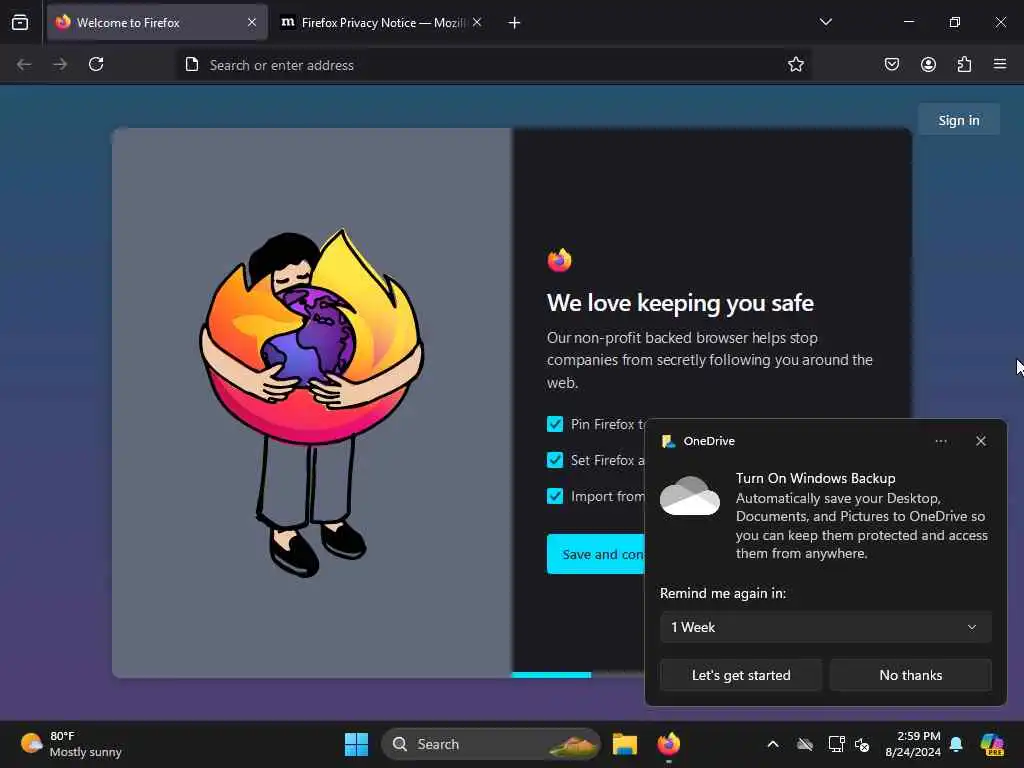Open Firefox account icon in toolbar
Image resolution: width=1024 pixels, height=768 pixels.
(x=928, y=64)
